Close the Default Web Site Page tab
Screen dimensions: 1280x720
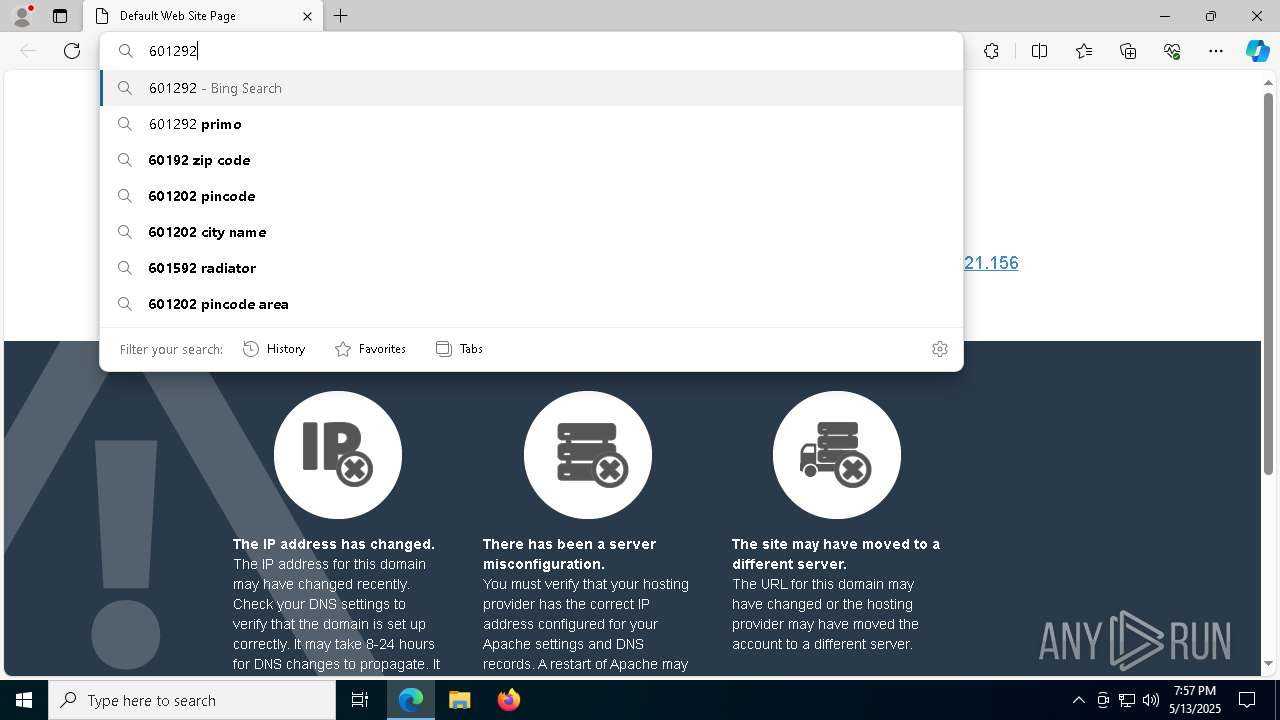[307, 16]
